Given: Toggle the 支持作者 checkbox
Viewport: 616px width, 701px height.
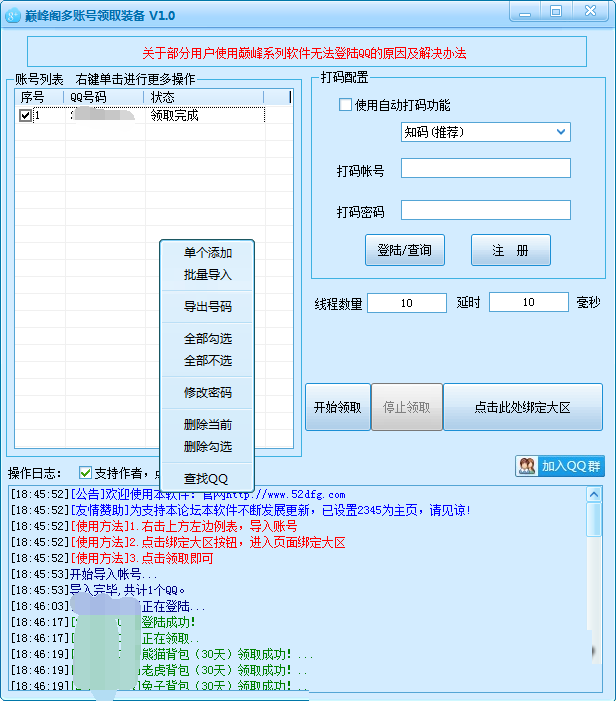Looking at the screenshot, I should [x=85, y=473].
